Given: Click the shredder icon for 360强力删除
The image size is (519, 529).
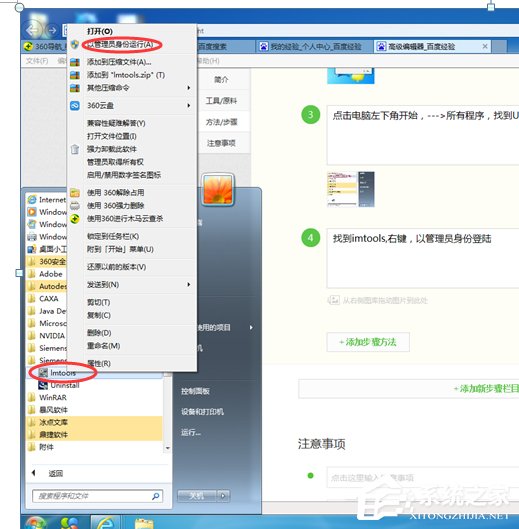Looking at the screenshot, I should (75, 206).
